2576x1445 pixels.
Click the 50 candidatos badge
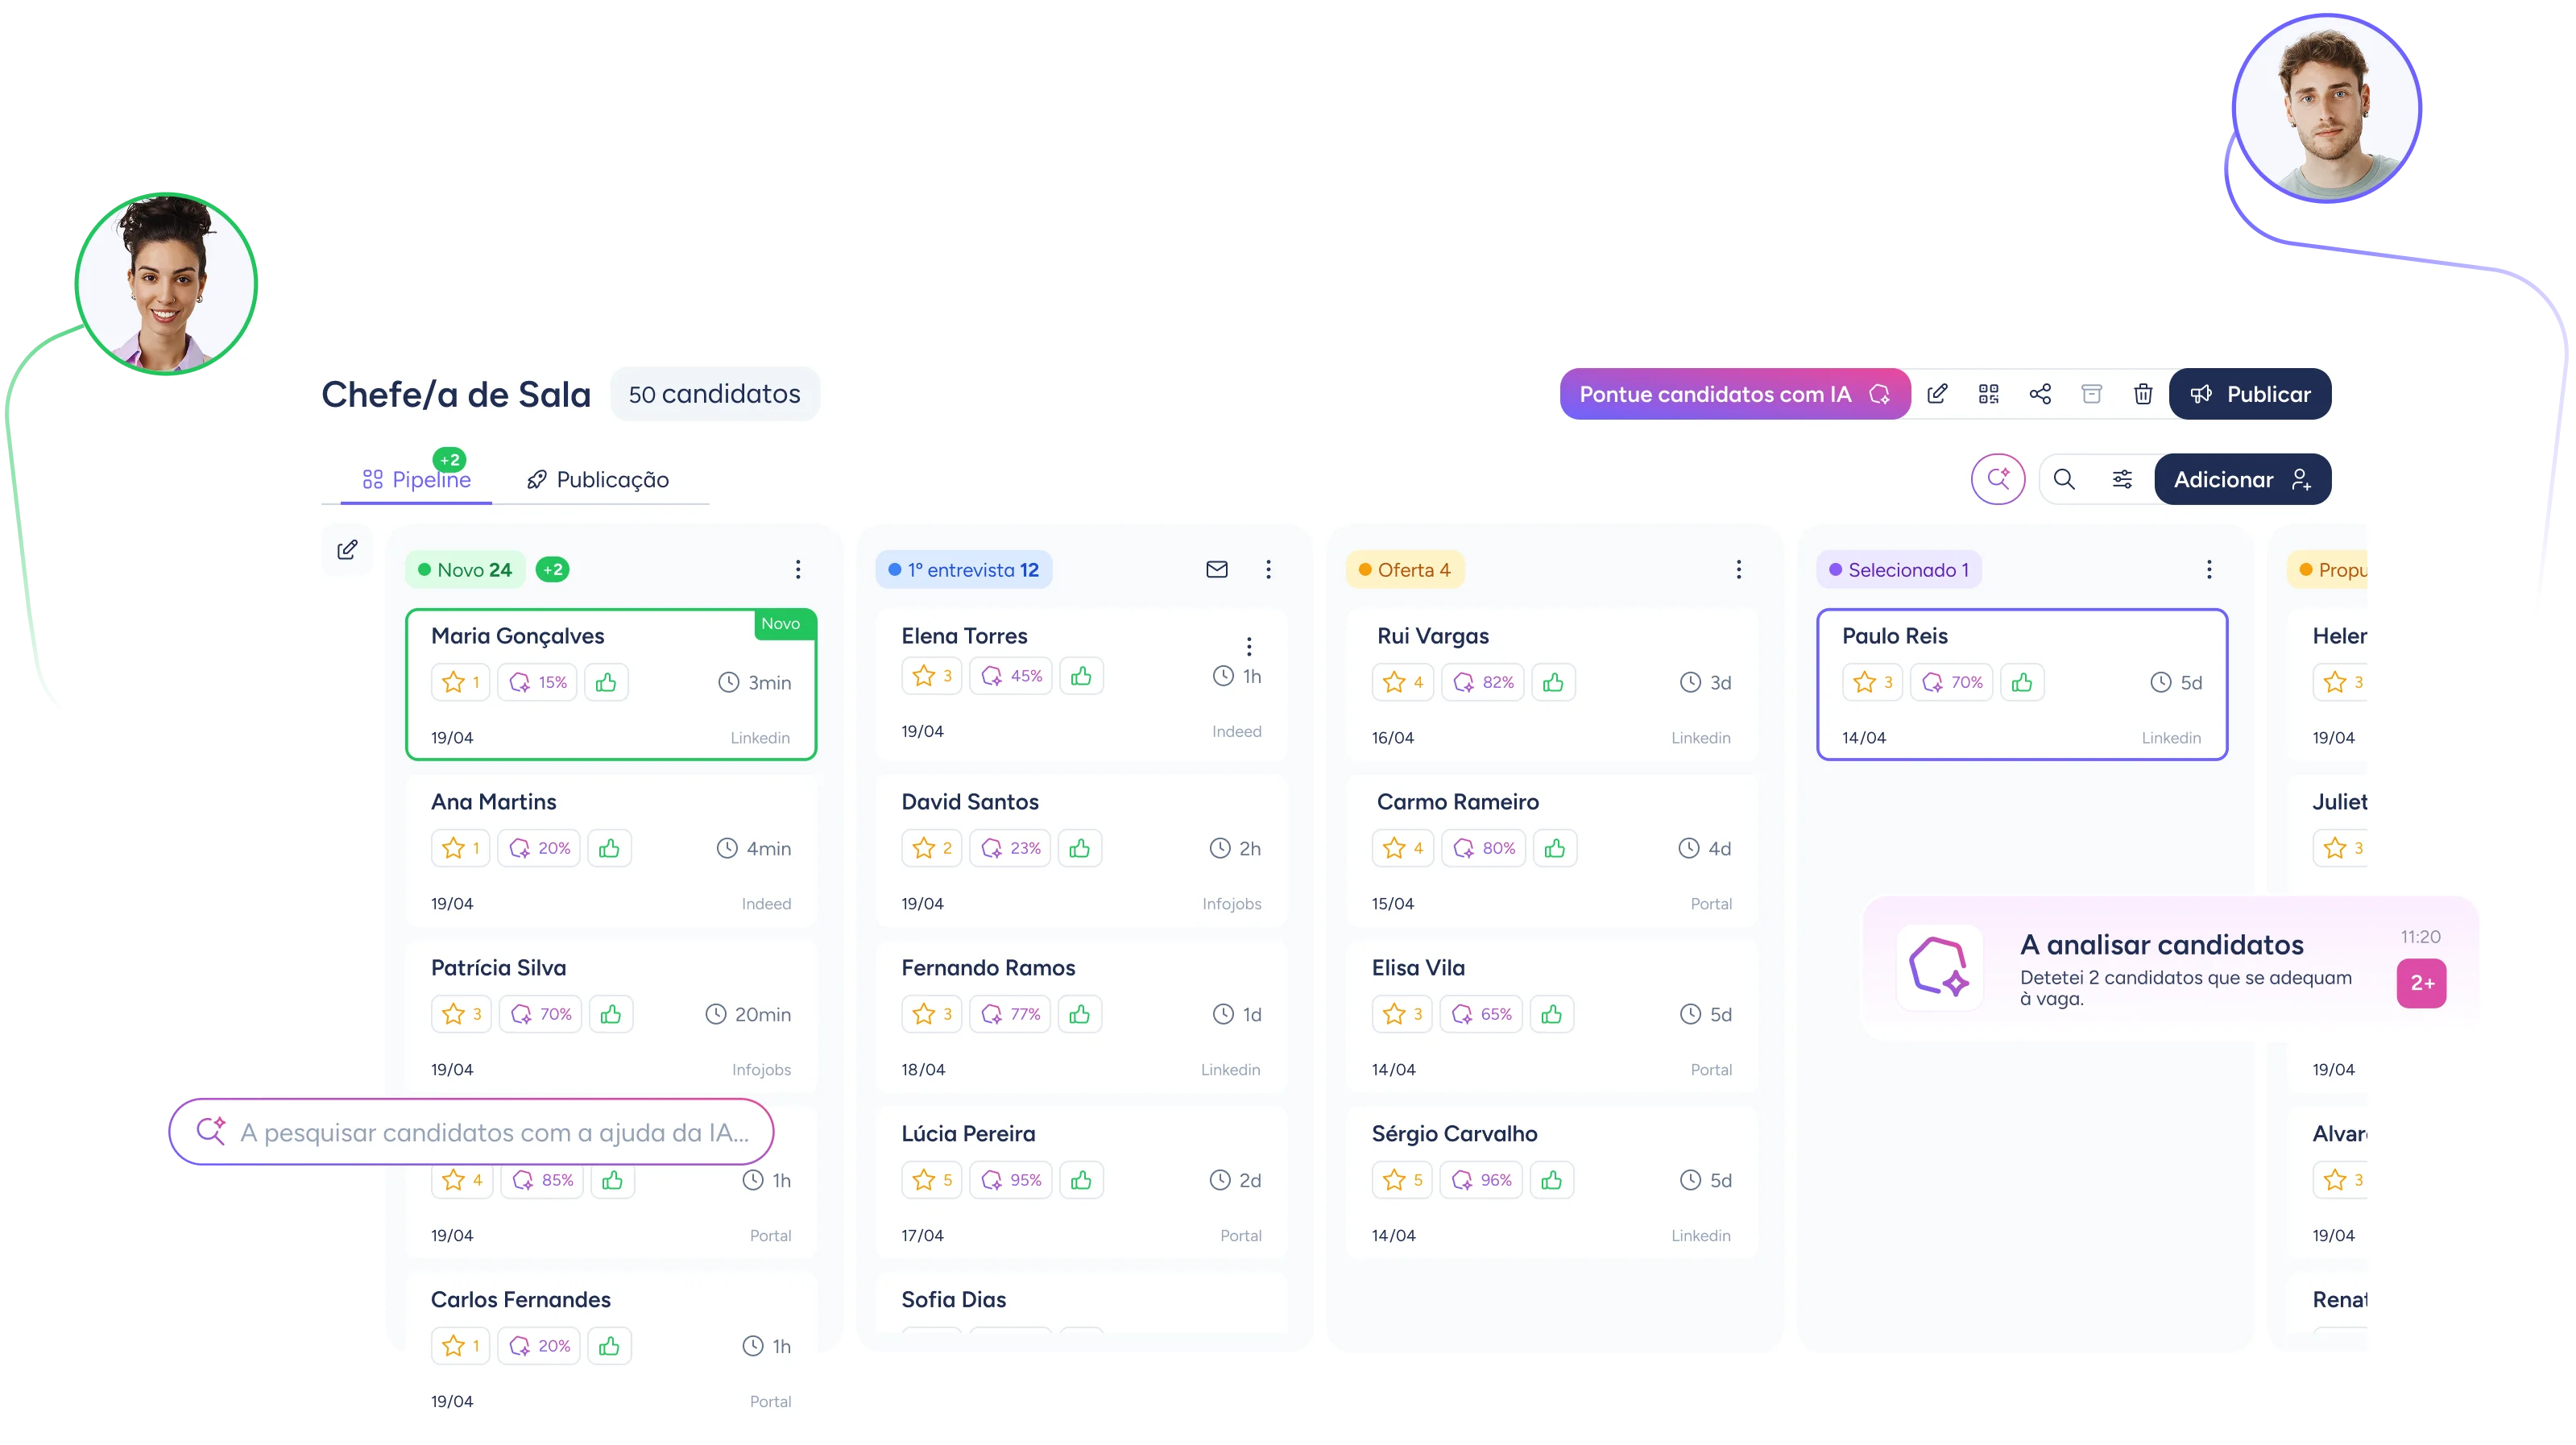coord(714,394)
